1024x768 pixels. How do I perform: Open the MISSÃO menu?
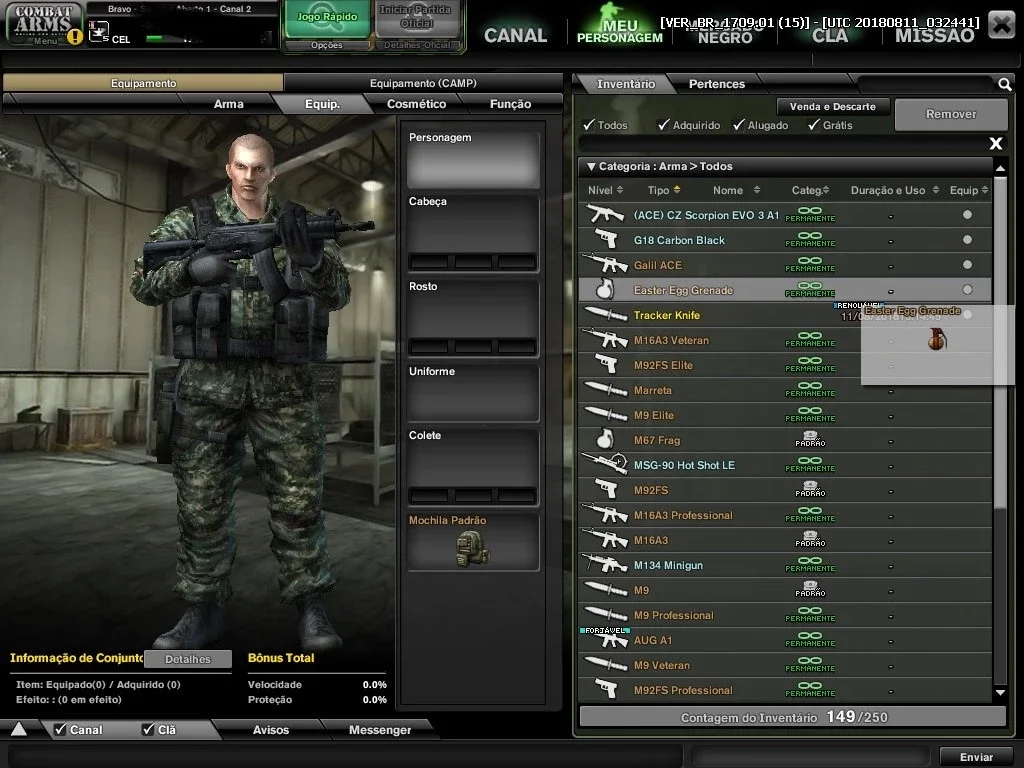click(935, 35)
